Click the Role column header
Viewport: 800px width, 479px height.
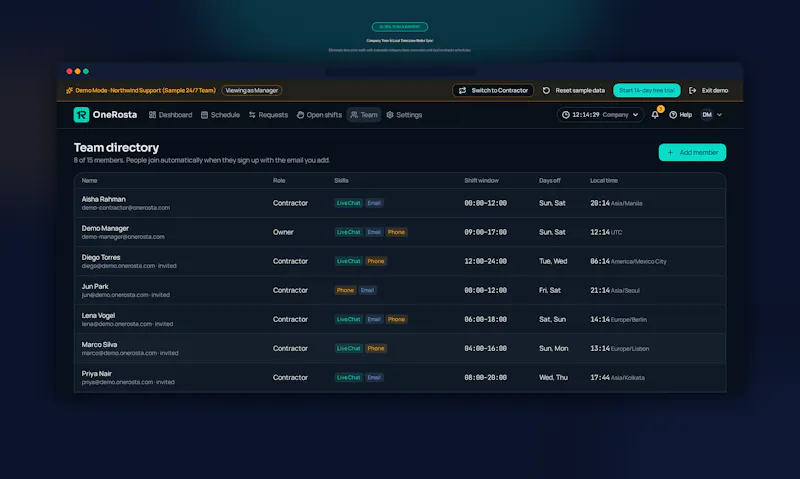pos(279,181)
